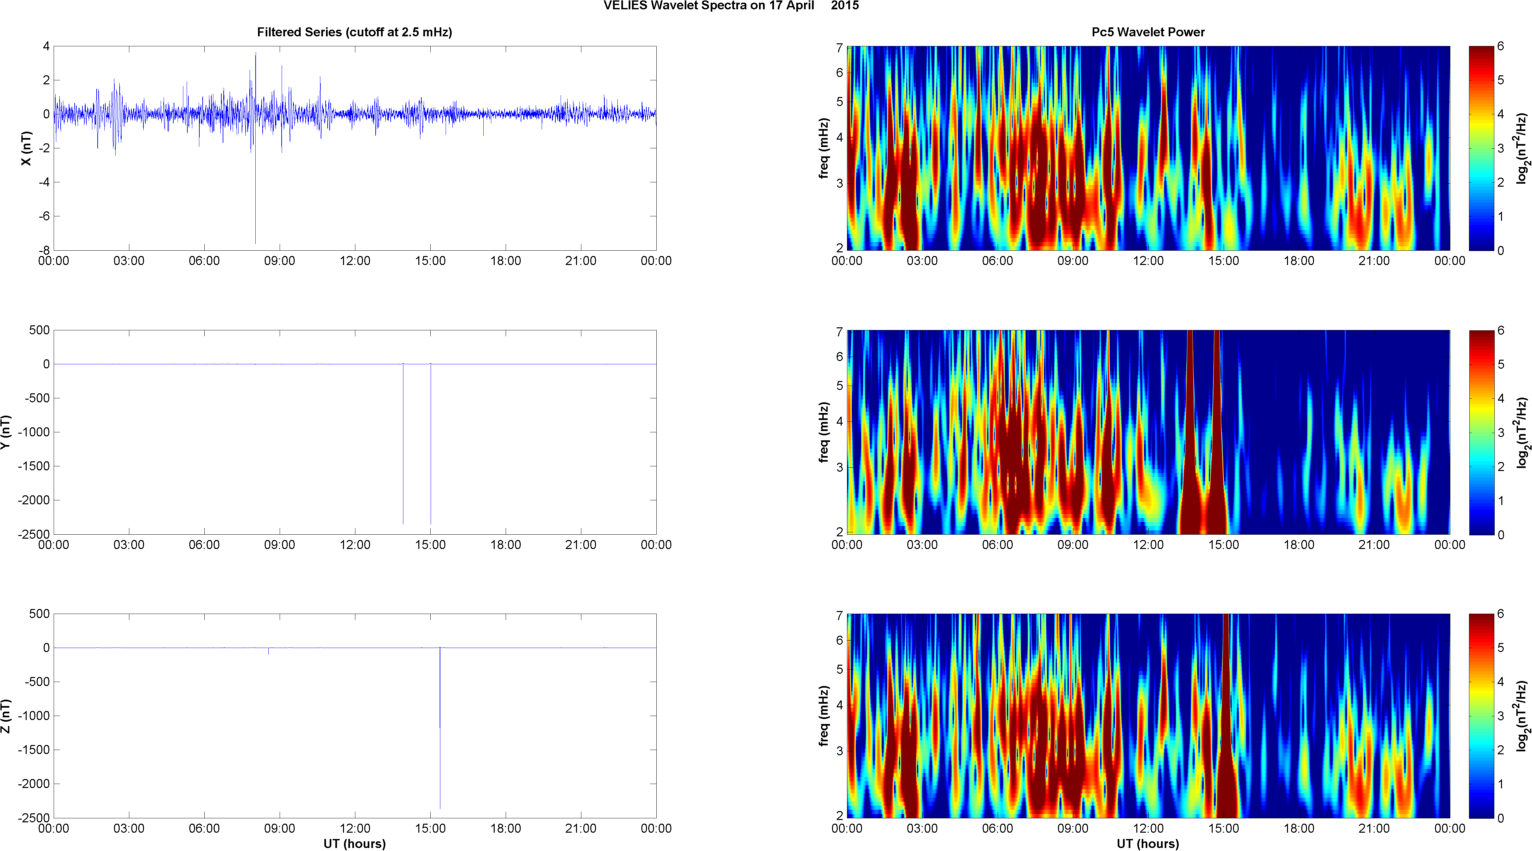This screenshot has width=1532, height=851.
Task: Click inside the Z component filtered series plot
Action: [355, 716]
